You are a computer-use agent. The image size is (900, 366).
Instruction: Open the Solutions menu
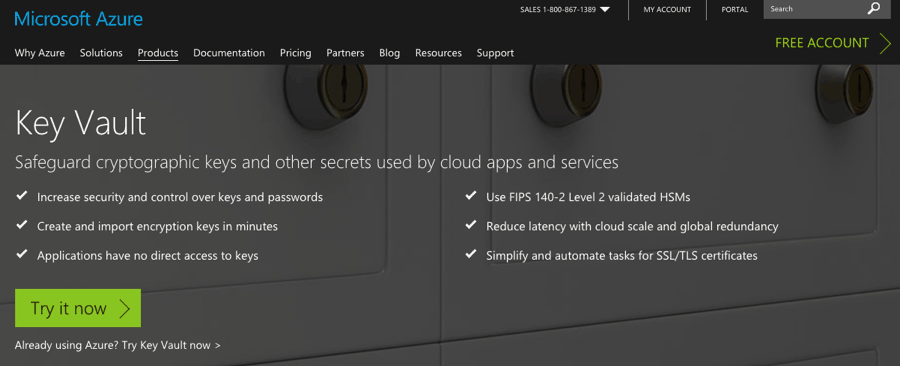pos(101,53)
